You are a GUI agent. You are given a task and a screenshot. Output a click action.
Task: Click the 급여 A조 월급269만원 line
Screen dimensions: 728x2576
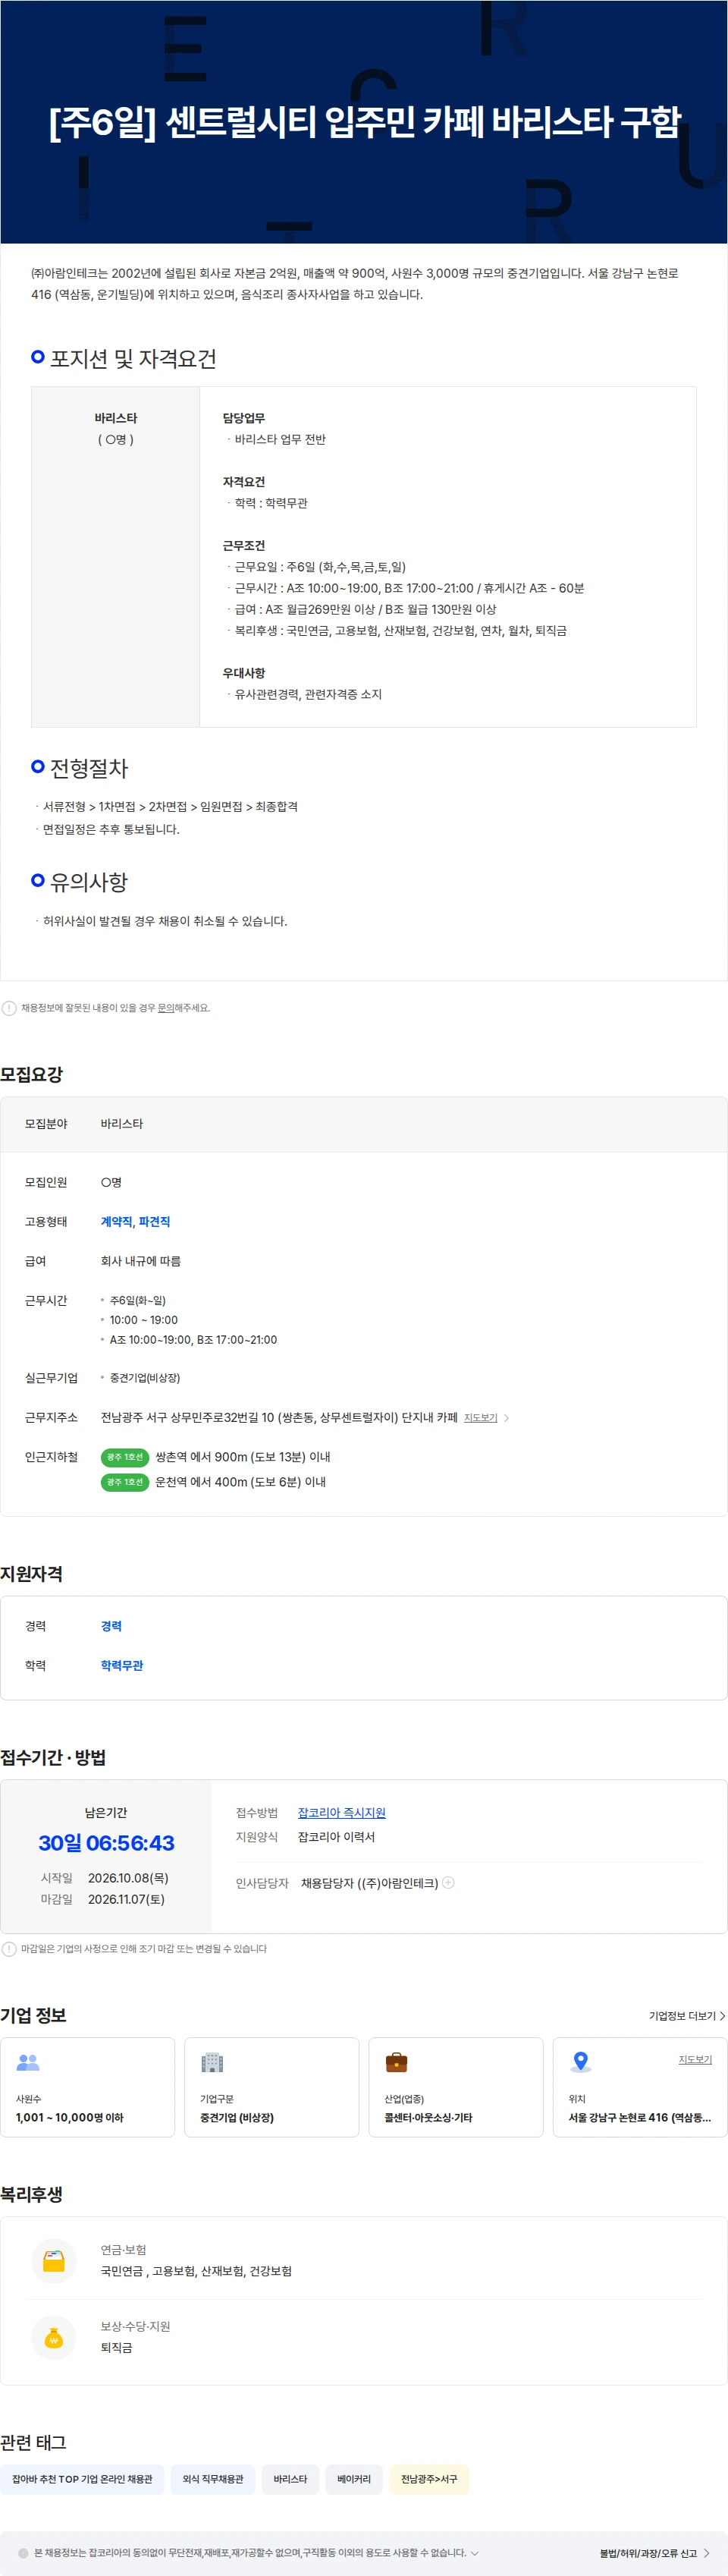coord(366,609)
